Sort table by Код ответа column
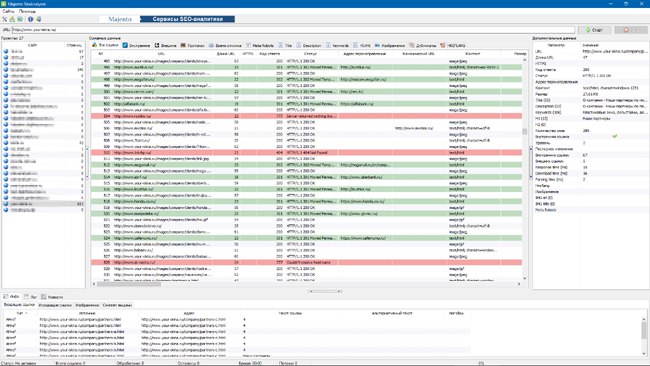 [269, 53]
